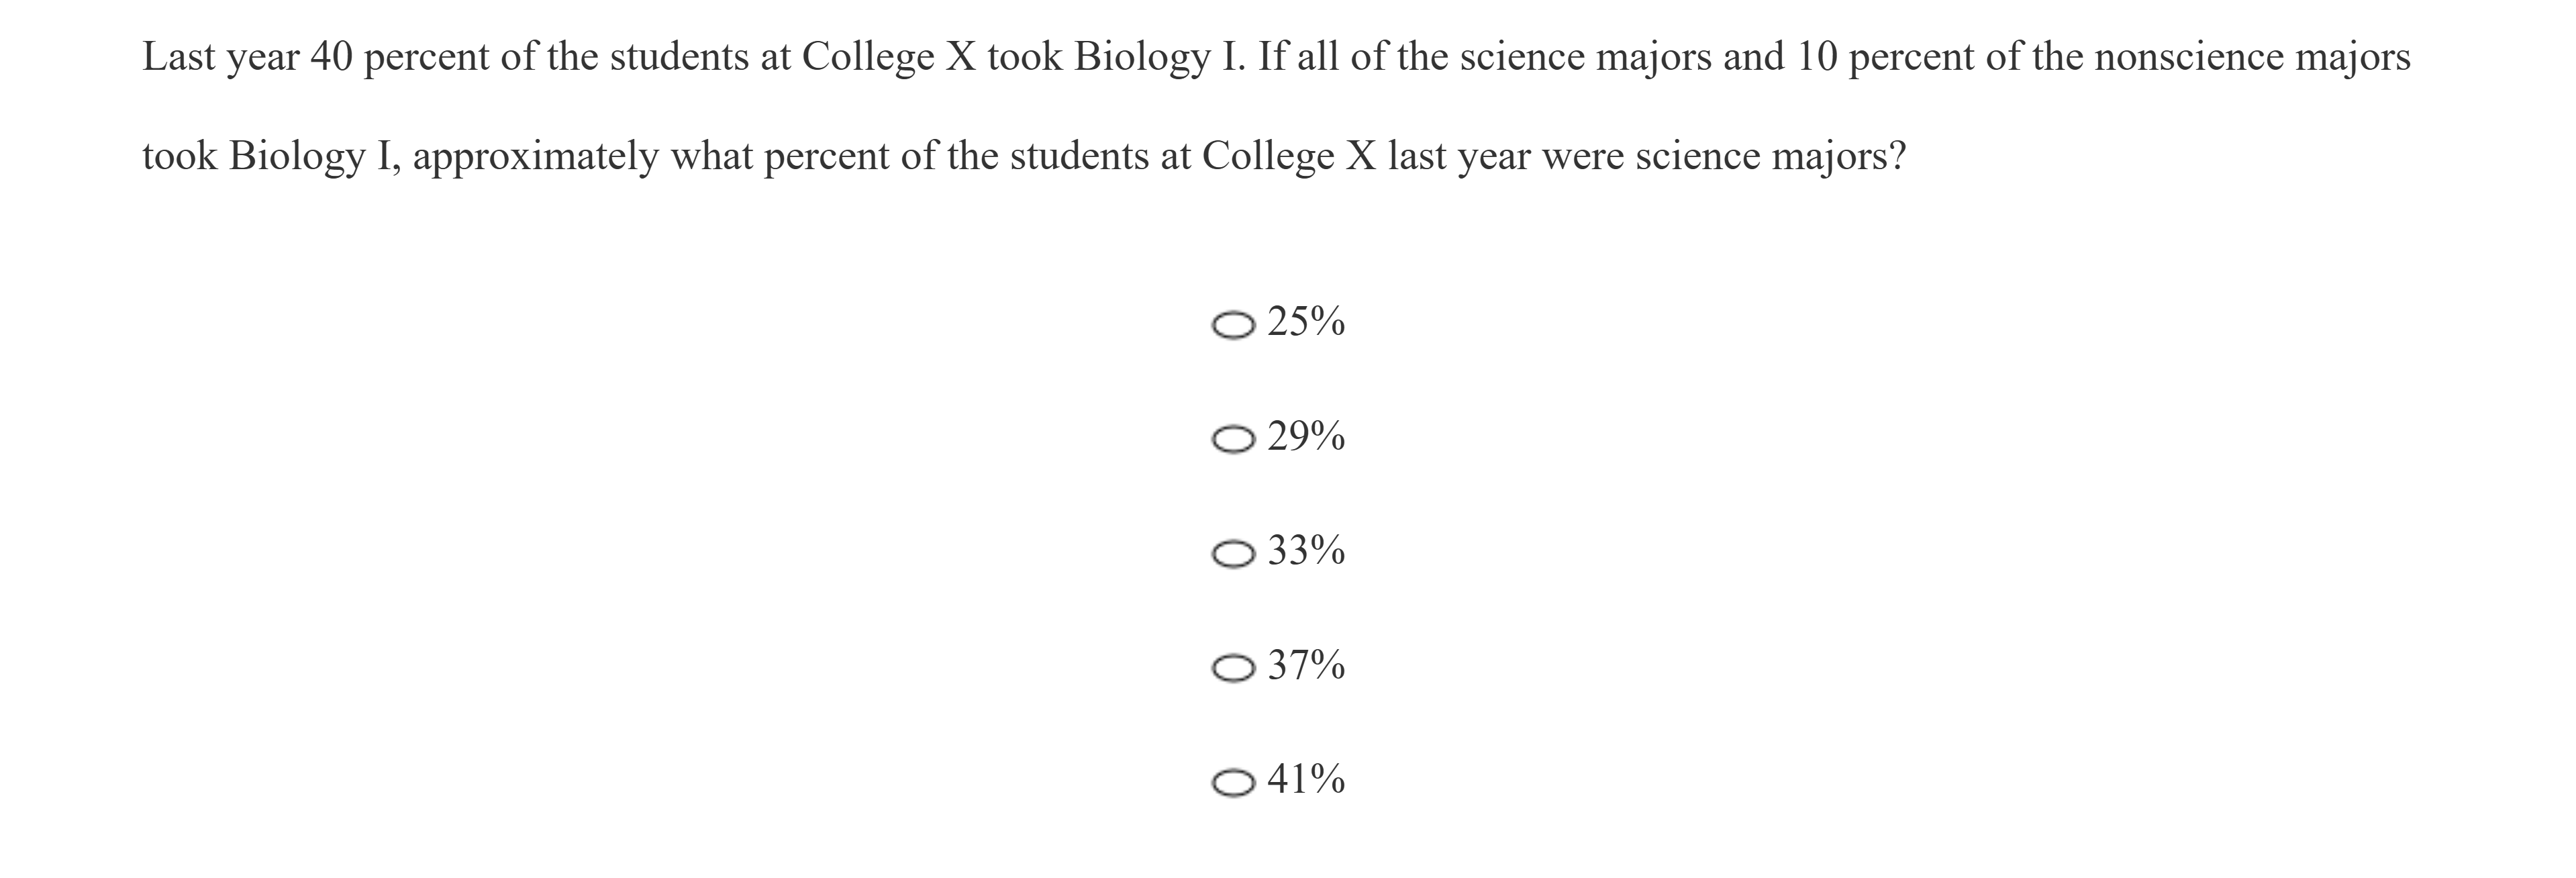2576x878 pixels.
Task: Click the "37%" answer label text
Action: coord(1306,664)
